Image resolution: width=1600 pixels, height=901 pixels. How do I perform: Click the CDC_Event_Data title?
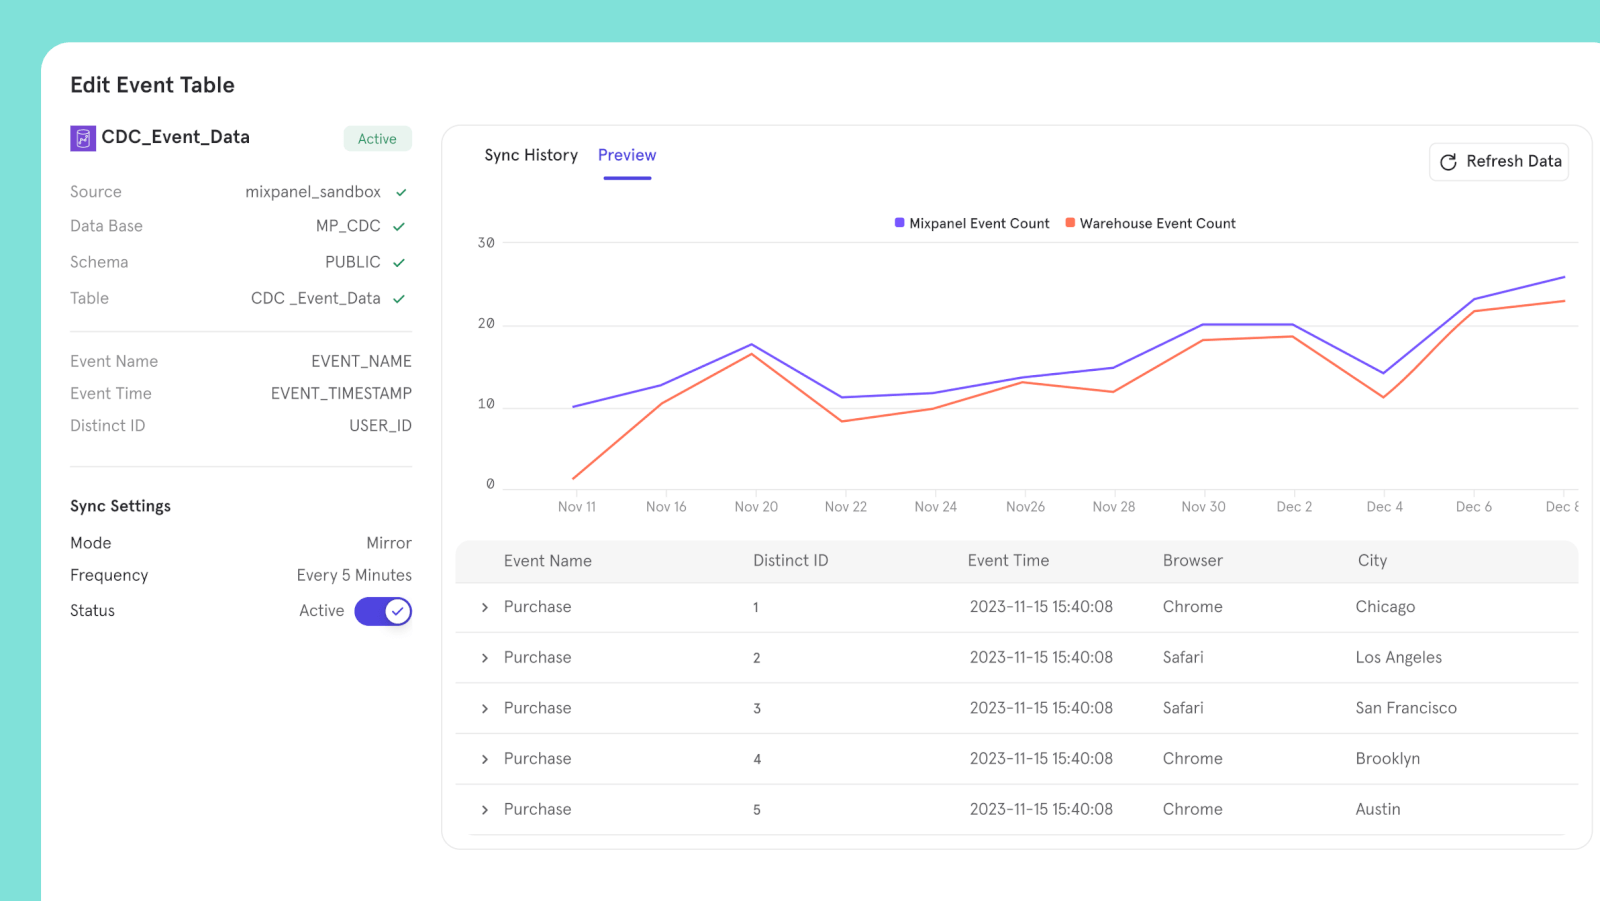coord(176,137)
